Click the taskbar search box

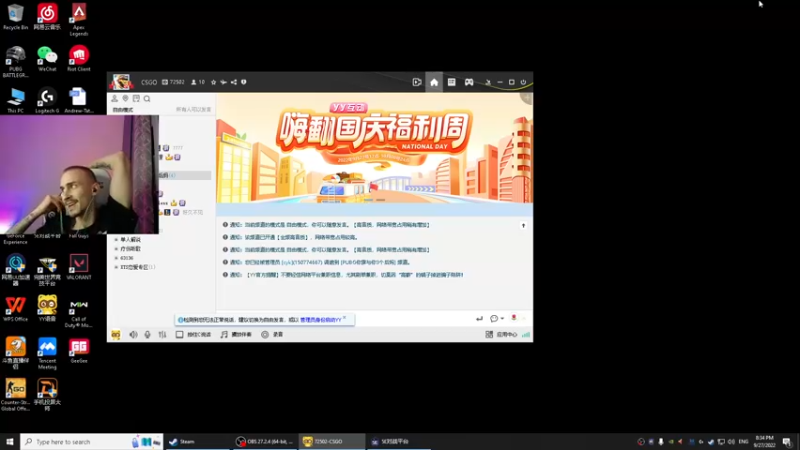pyautogui.click(x=92, y=442)
